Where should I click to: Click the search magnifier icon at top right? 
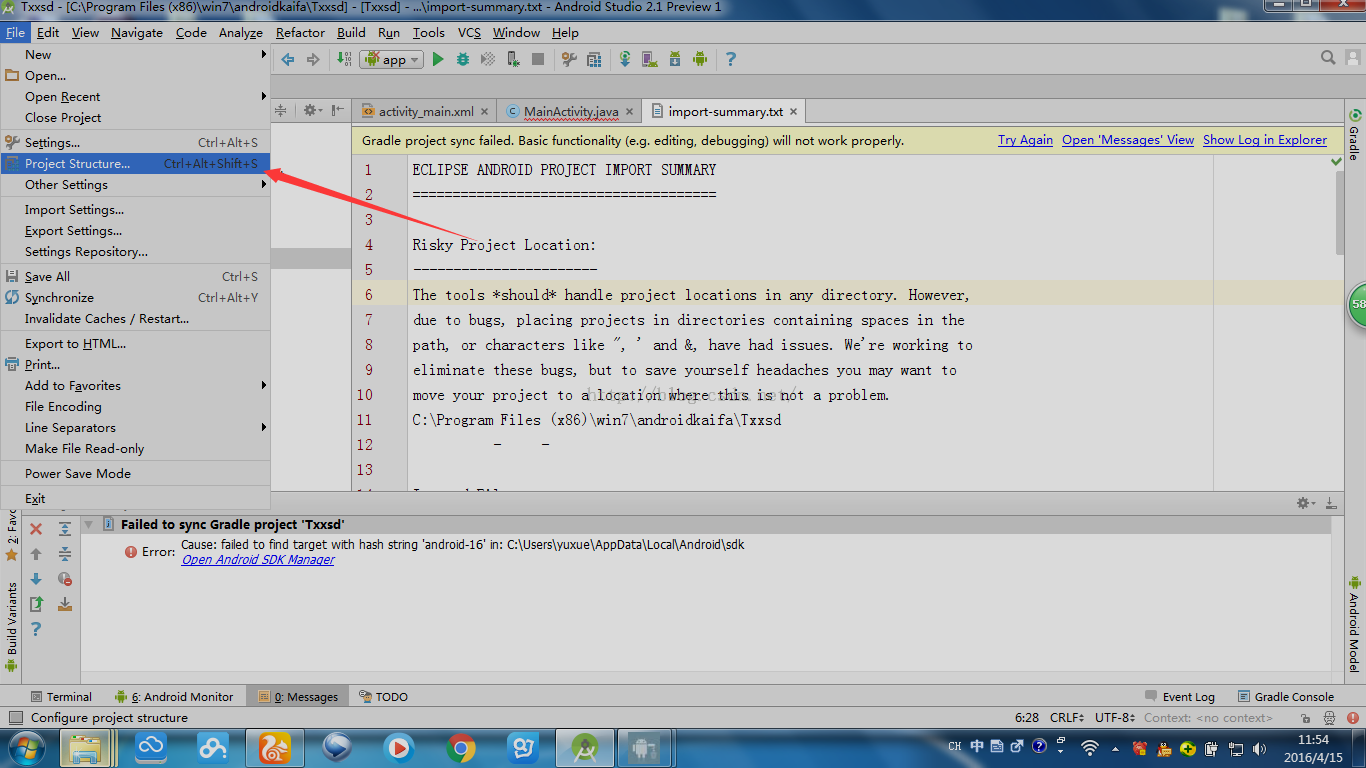(x=1328, y=58)
